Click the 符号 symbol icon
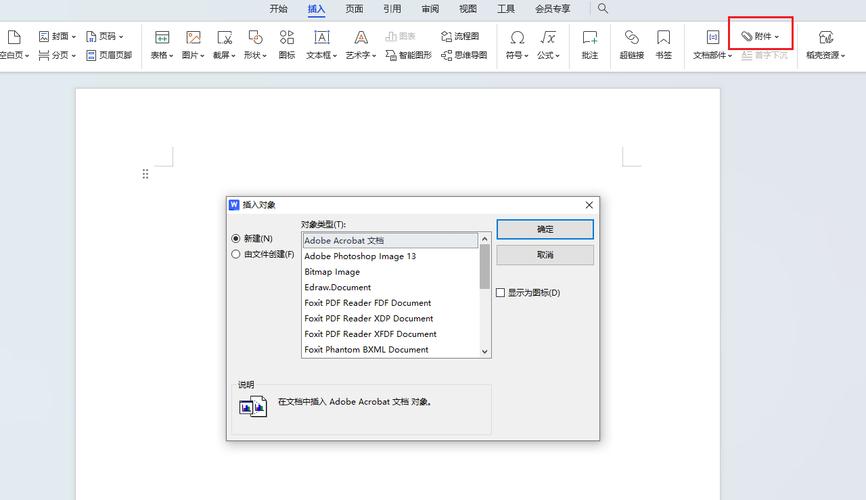The width and height of the screenshot is (866, 500). [517, 37]
